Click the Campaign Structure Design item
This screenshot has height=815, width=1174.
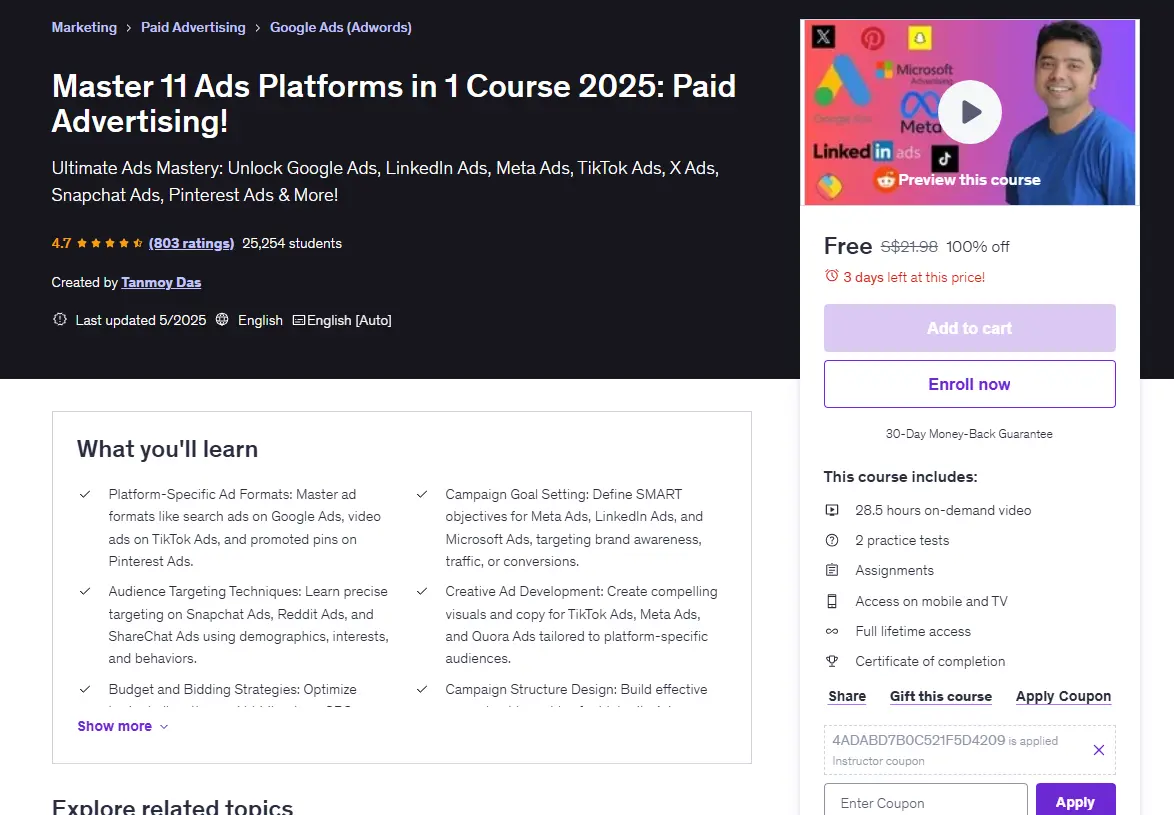coord(576,689)
